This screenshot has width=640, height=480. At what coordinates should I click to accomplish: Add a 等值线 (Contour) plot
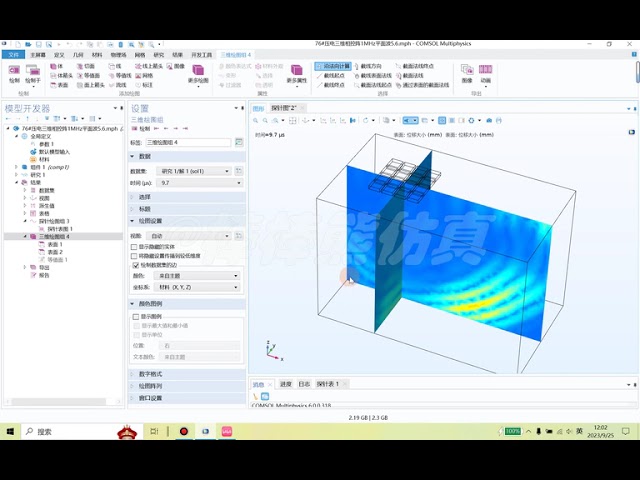[x=120, y=76]
